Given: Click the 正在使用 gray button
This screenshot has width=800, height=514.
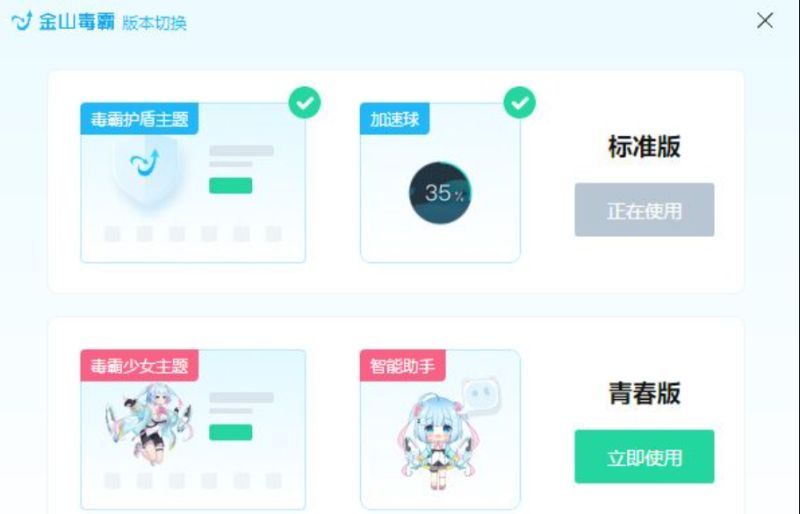Looking at the screenshot, I should (644, 210).
